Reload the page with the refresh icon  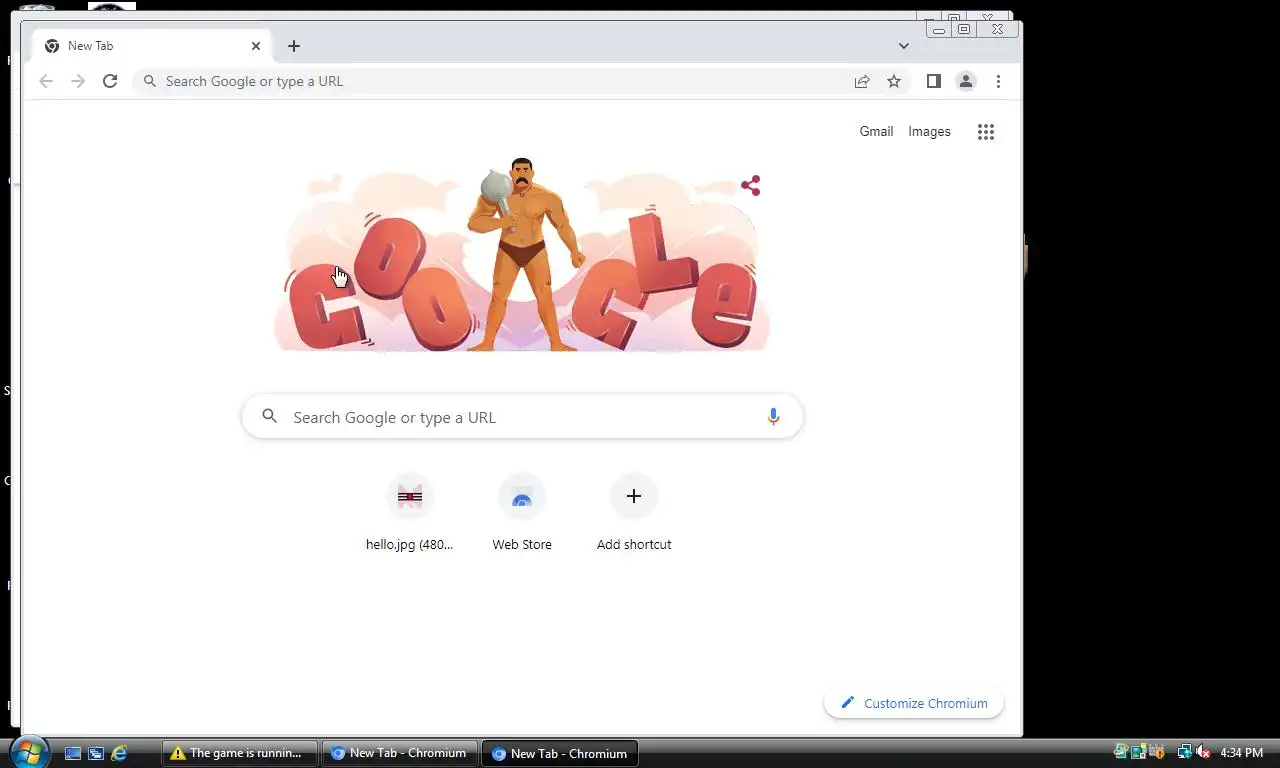(x=110, y=81)
